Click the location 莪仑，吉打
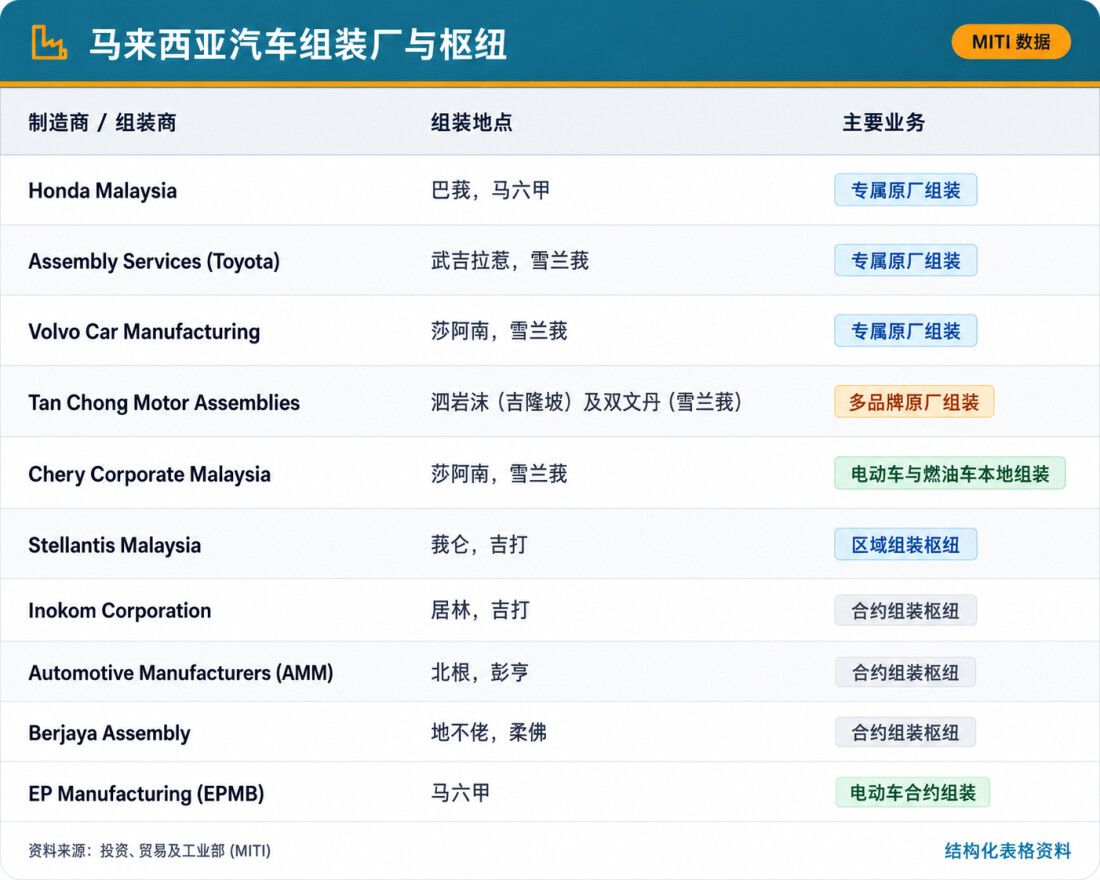The image size is (1100, 880). click(x=479, y=545)
